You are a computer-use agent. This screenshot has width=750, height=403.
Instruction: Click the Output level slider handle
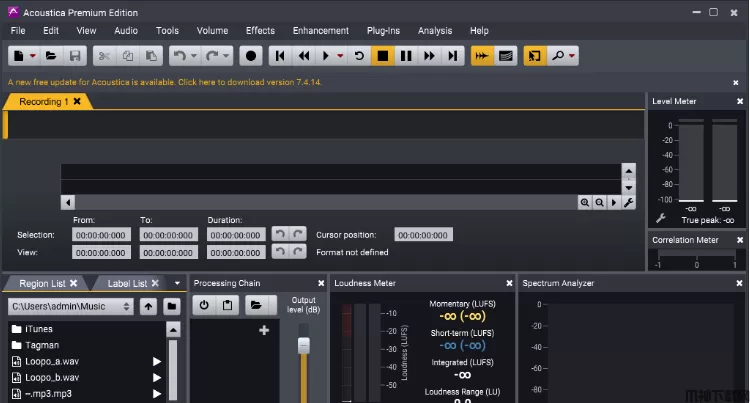click(304, 345)
